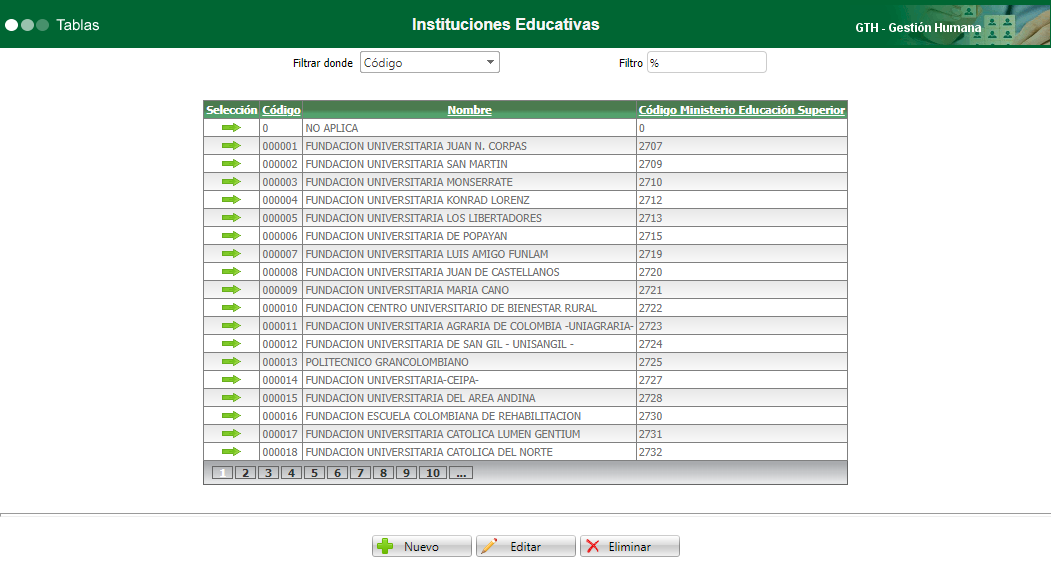
Task: Click the ministry code cell 2707
Action: (x=741, y=145)
